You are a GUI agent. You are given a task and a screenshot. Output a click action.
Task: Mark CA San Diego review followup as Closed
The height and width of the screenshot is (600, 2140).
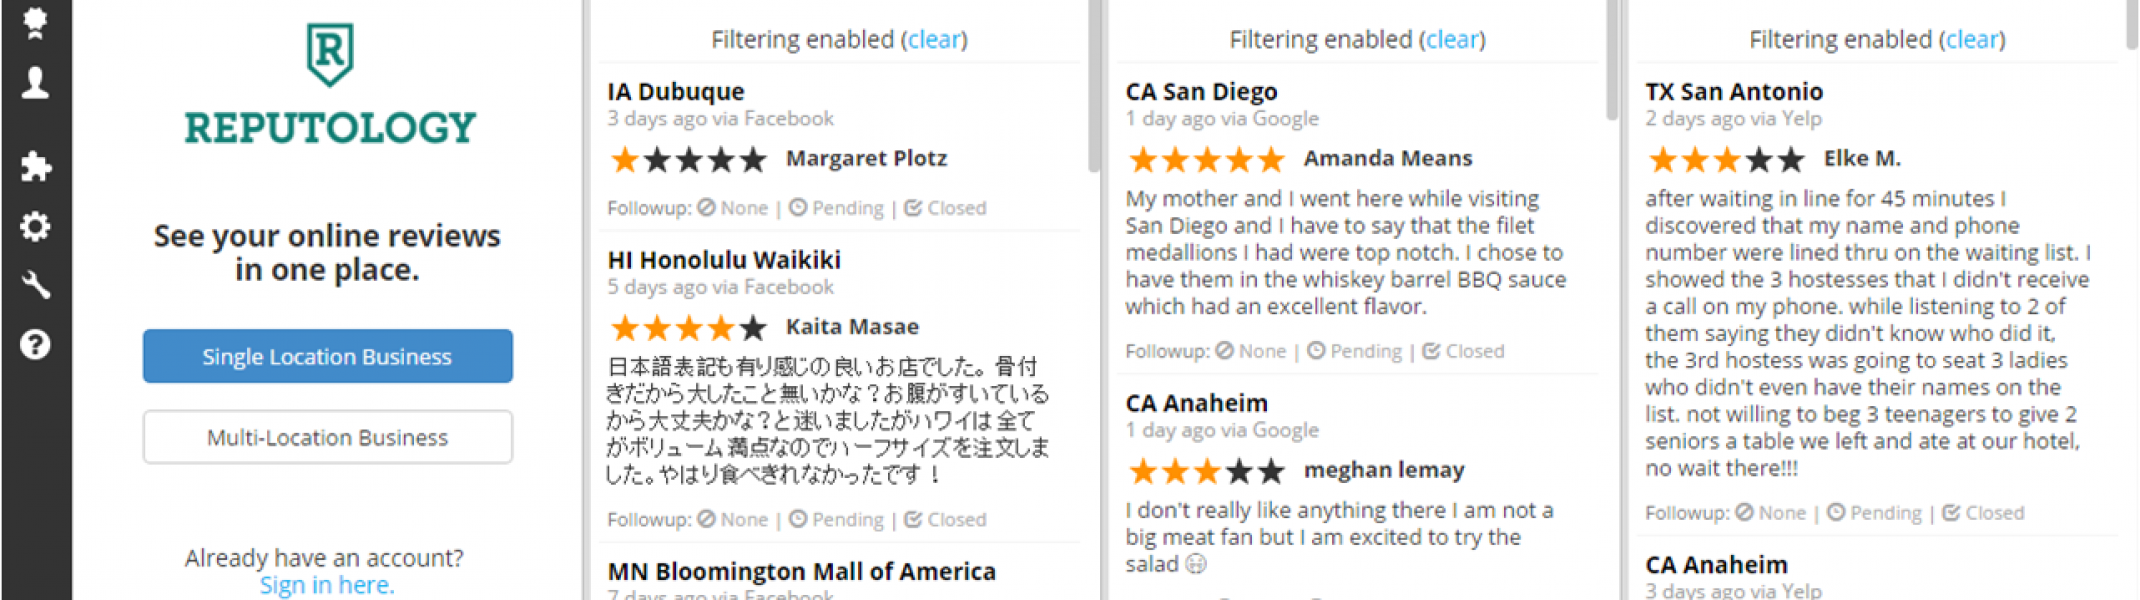point(1464,351)
